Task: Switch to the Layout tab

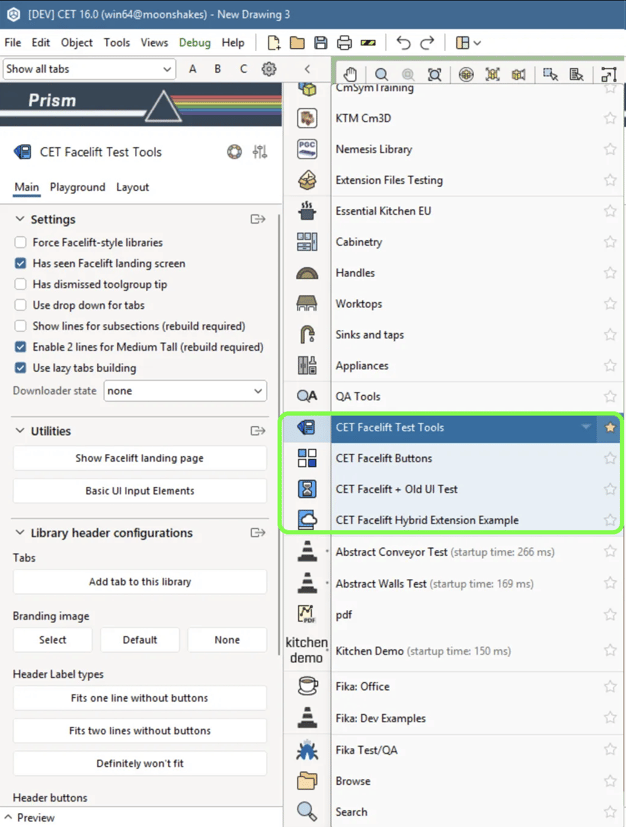Action: [x=132, y=187]
